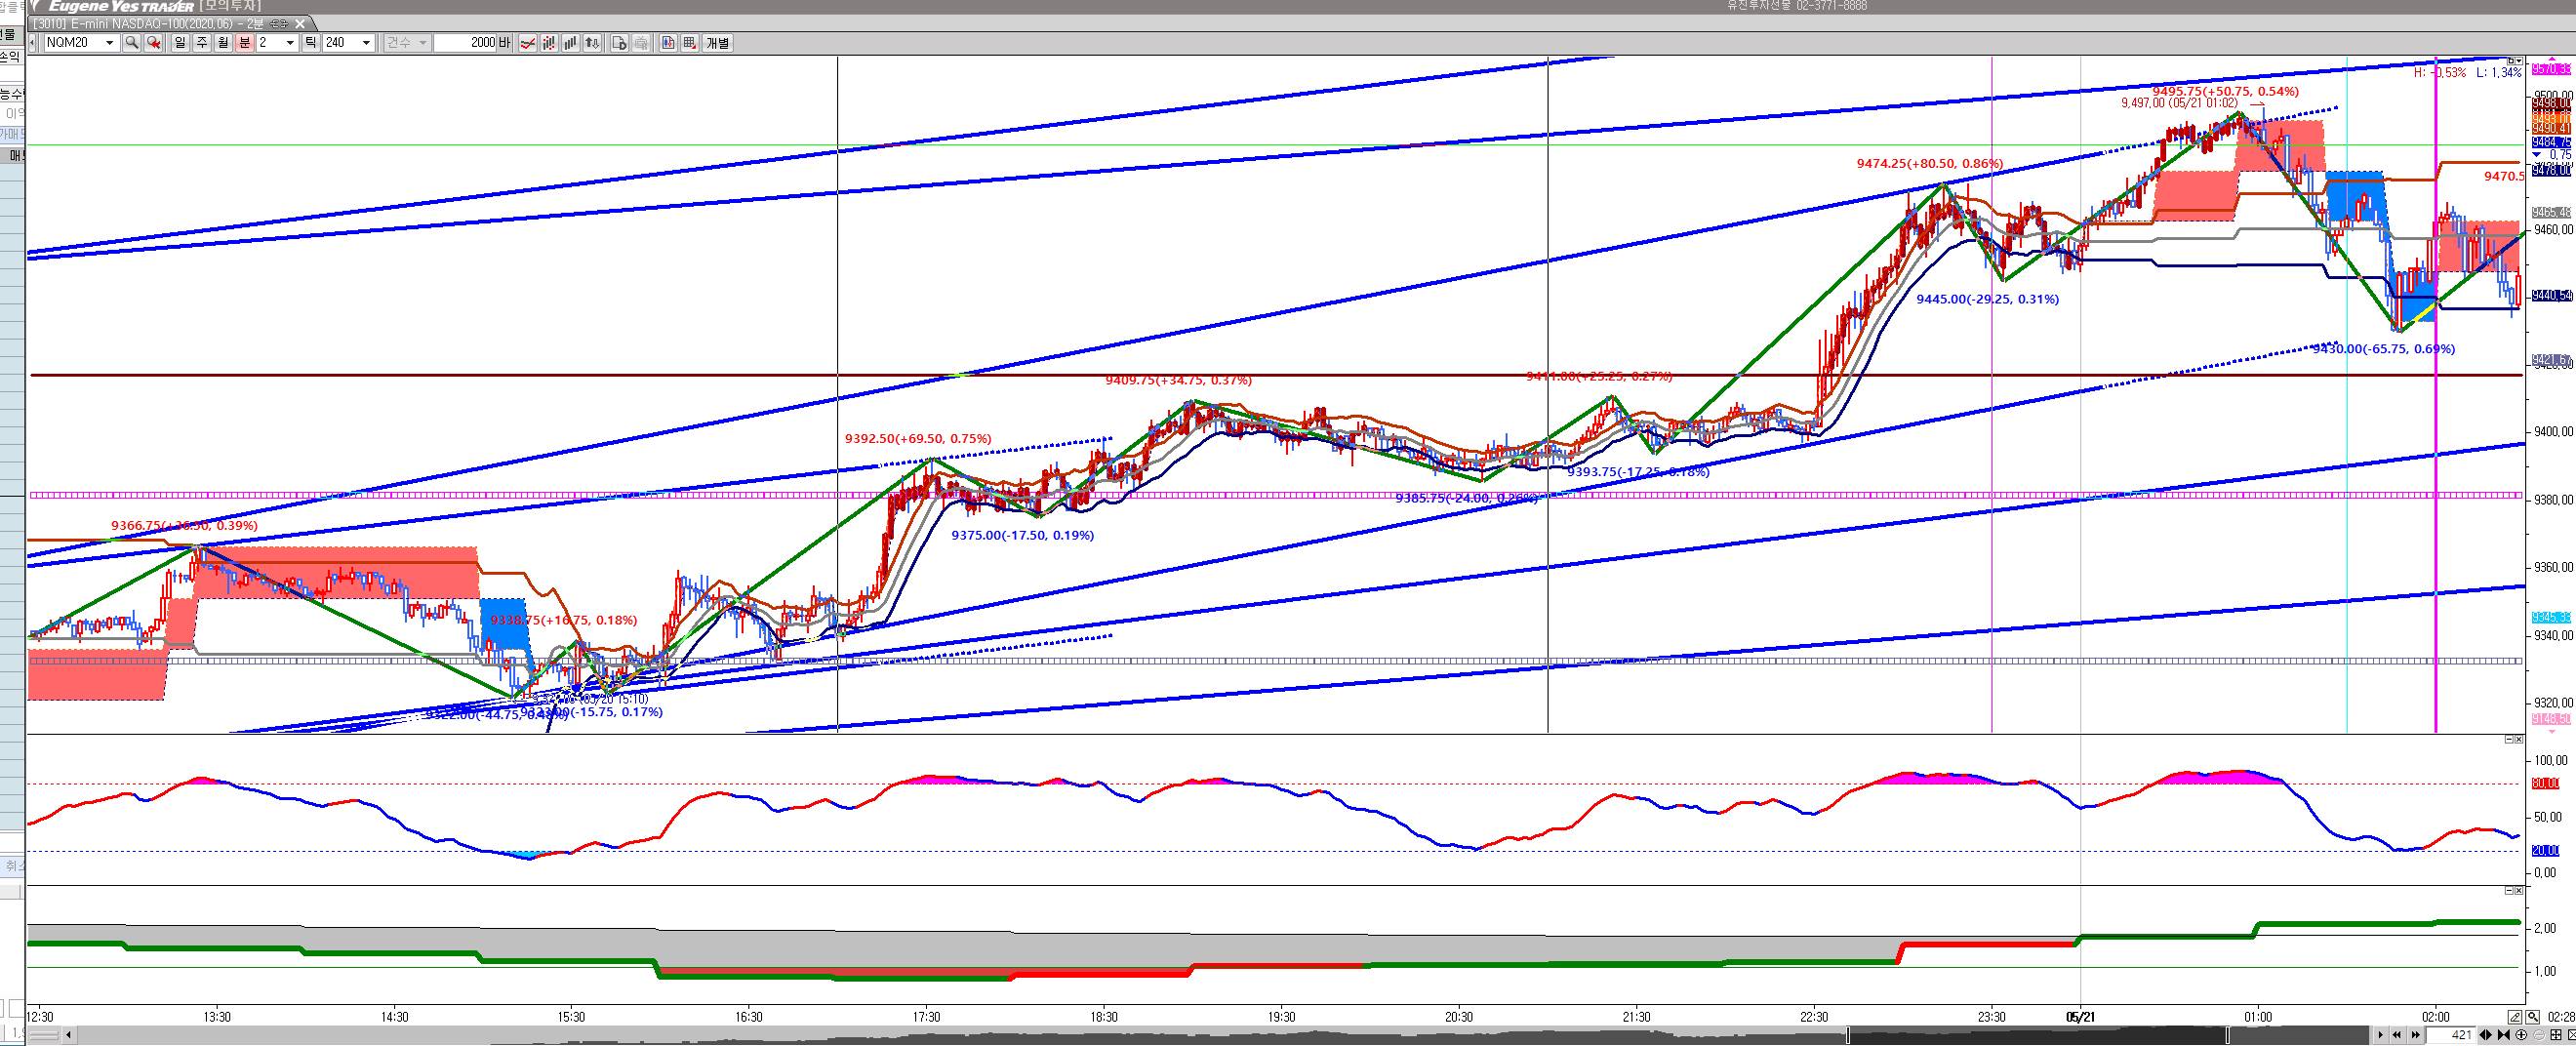The width and height of the screenshot is (2576, 1046).
Task: Click the red line chart type icon
Action: [527, 43]
